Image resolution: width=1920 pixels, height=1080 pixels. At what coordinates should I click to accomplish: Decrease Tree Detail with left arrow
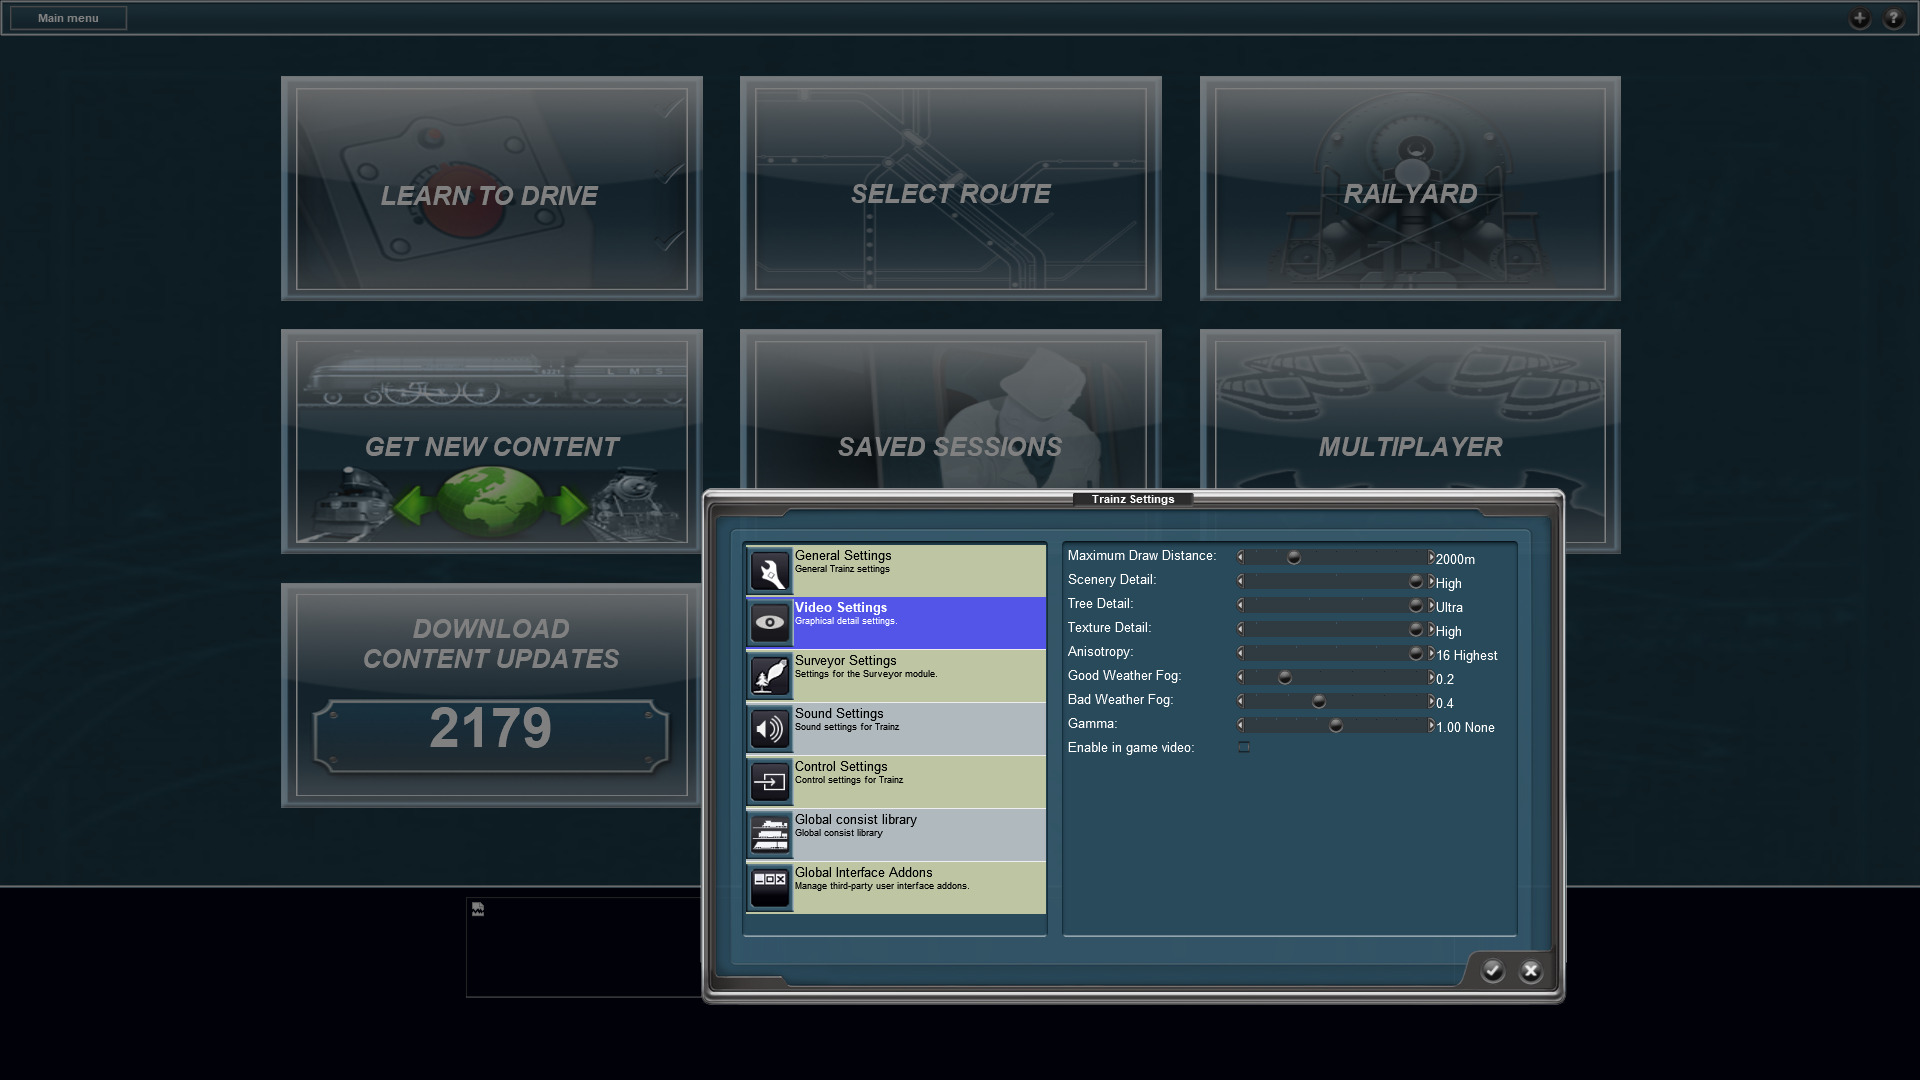tap(1241, 605)
